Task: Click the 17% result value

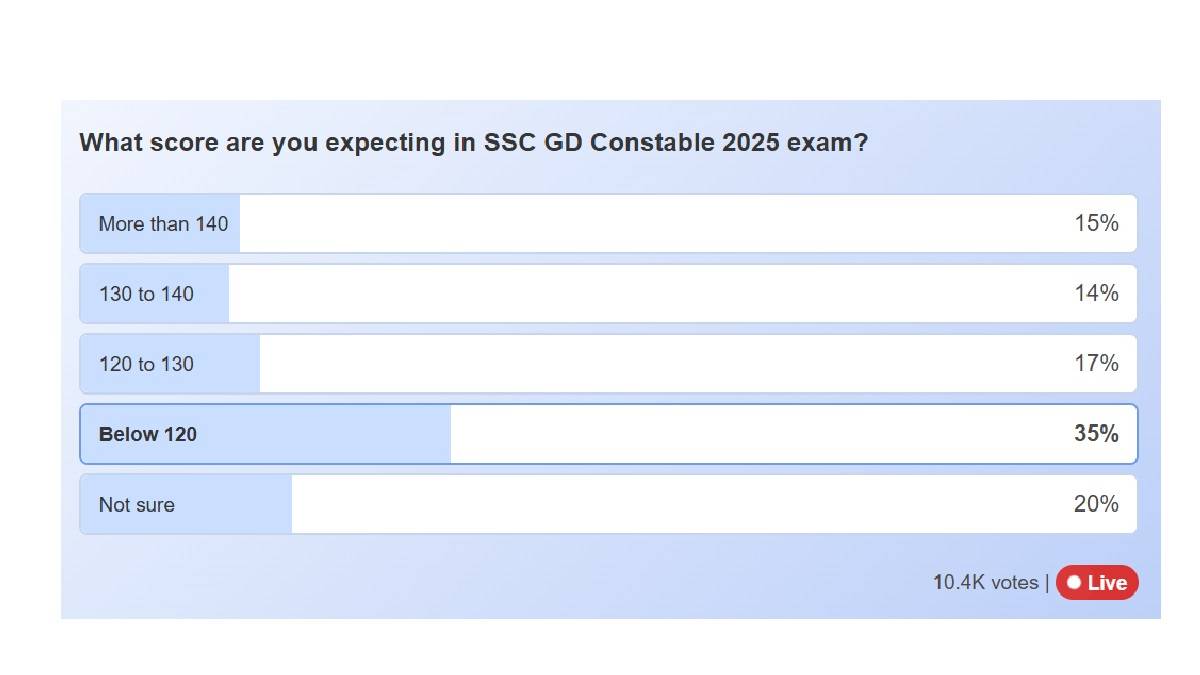Action: 1096,364
